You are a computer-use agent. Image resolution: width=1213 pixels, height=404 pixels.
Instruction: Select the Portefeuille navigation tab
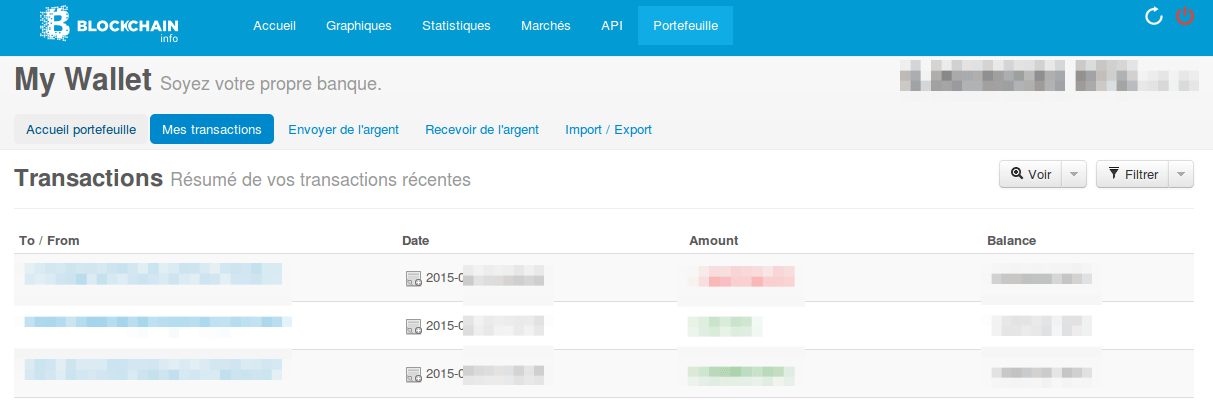click(685, 26)
